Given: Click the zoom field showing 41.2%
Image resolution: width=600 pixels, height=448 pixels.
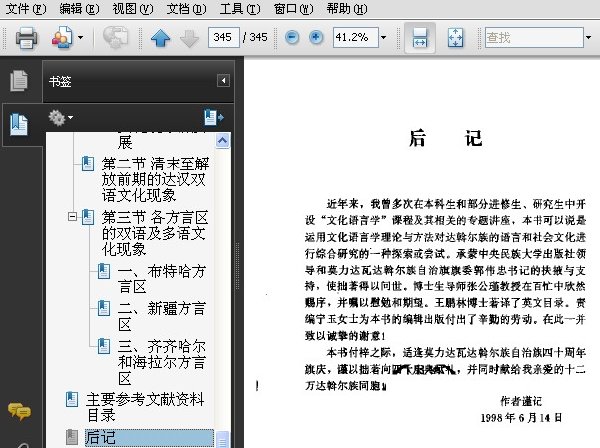Looking at the screenshot, I should 355,37.
